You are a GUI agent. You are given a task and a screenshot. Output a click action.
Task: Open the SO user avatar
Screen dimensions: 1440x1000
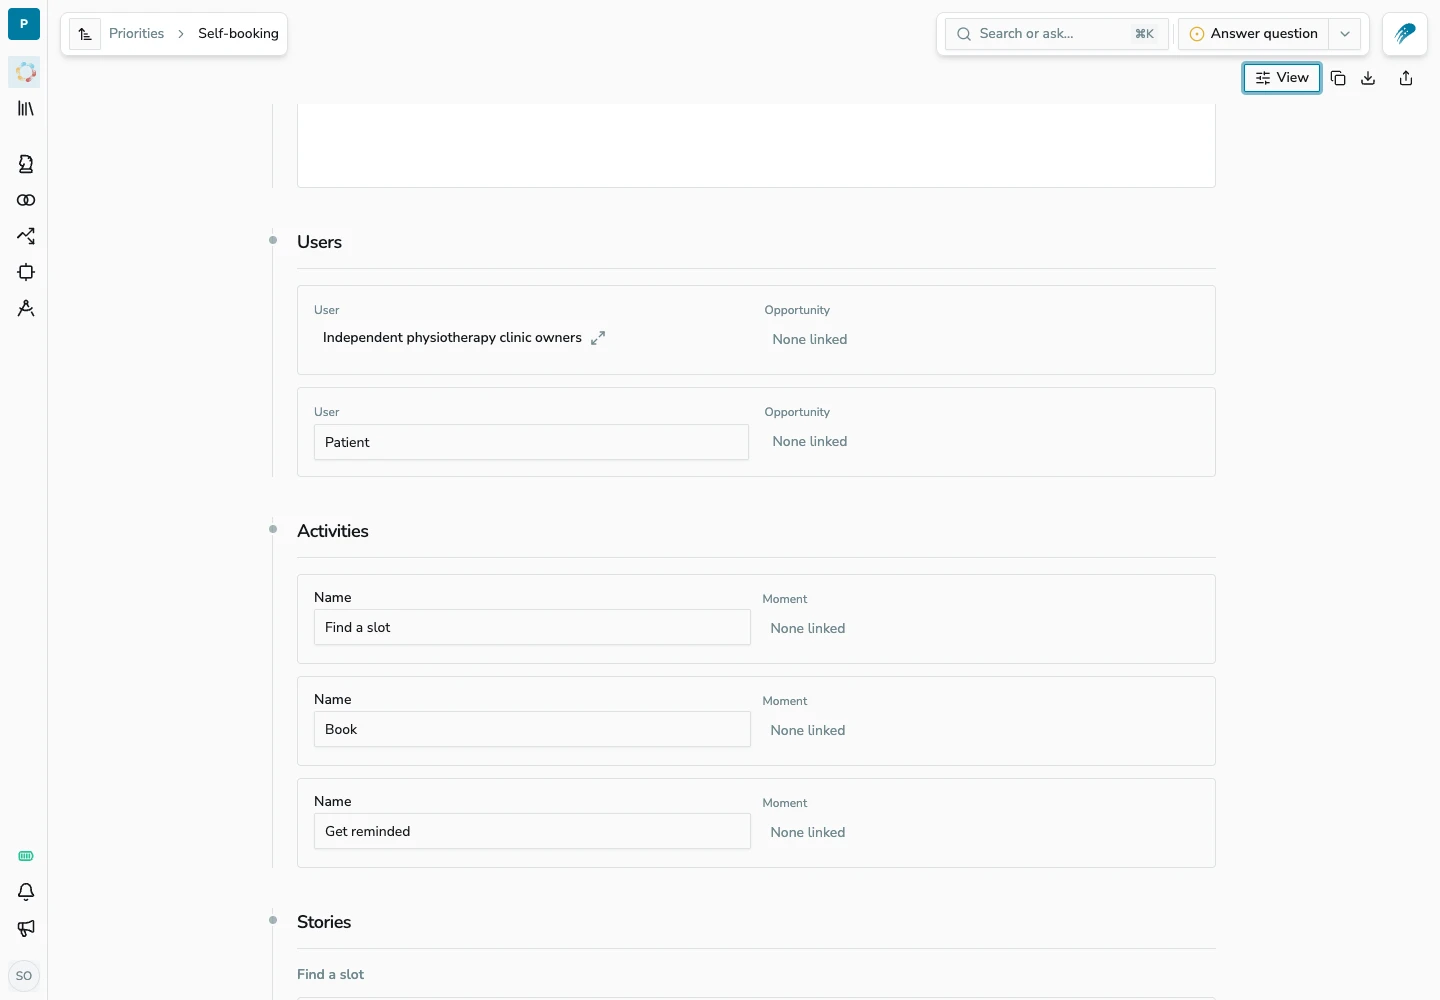[x=24, y=976]
